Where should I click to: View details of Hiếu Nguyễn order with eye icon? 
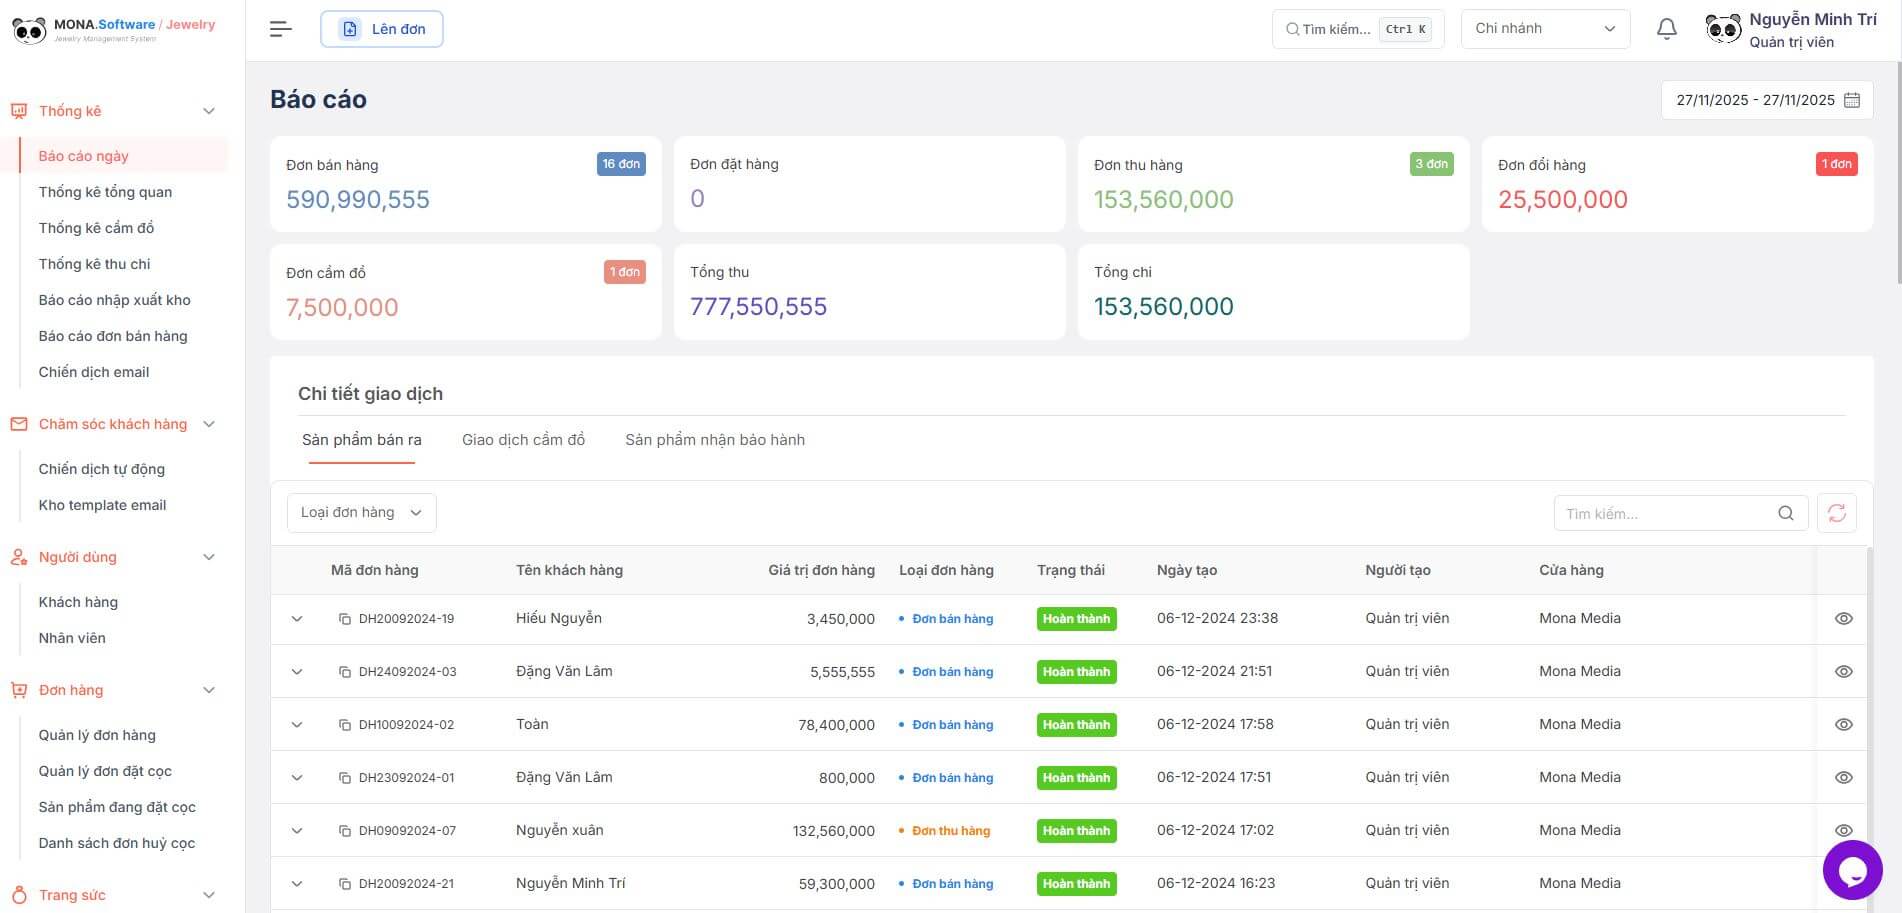pyautogui.click(x=1843, y=619)
